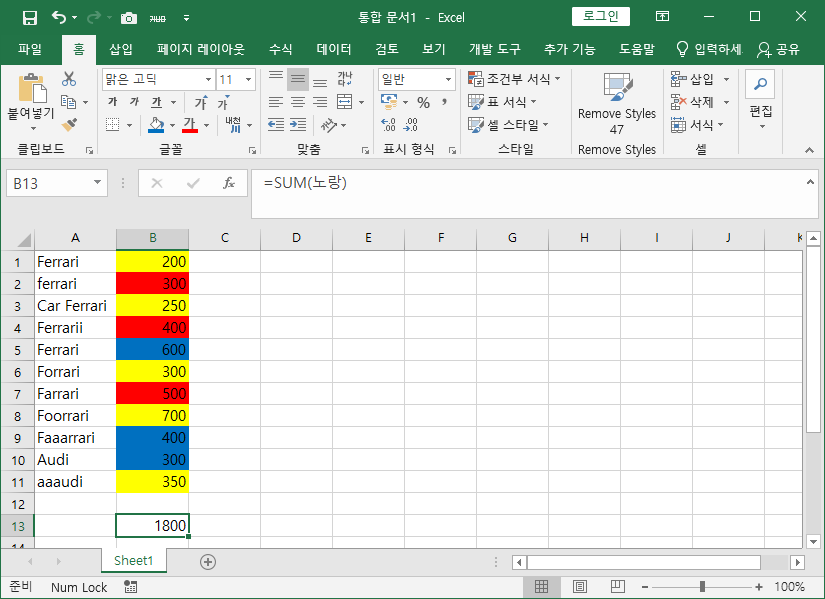Click the Decrease Decimal icon
825x599 pixels.
coord(410,125)
